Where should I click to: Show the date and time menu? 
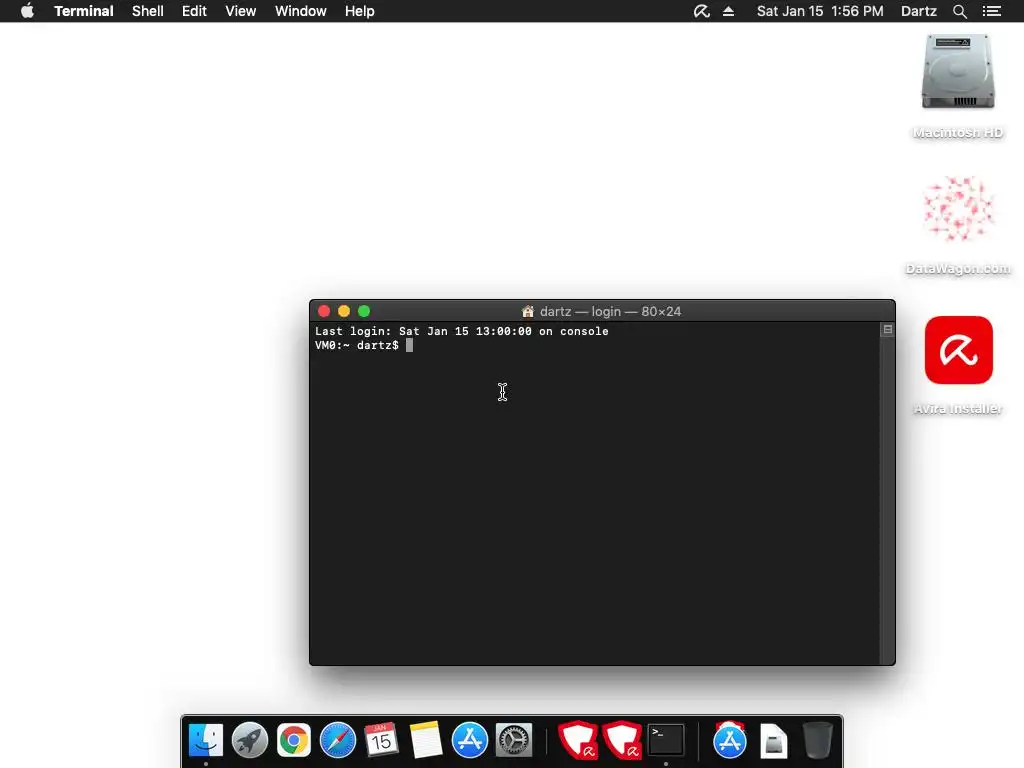[820, 11]
